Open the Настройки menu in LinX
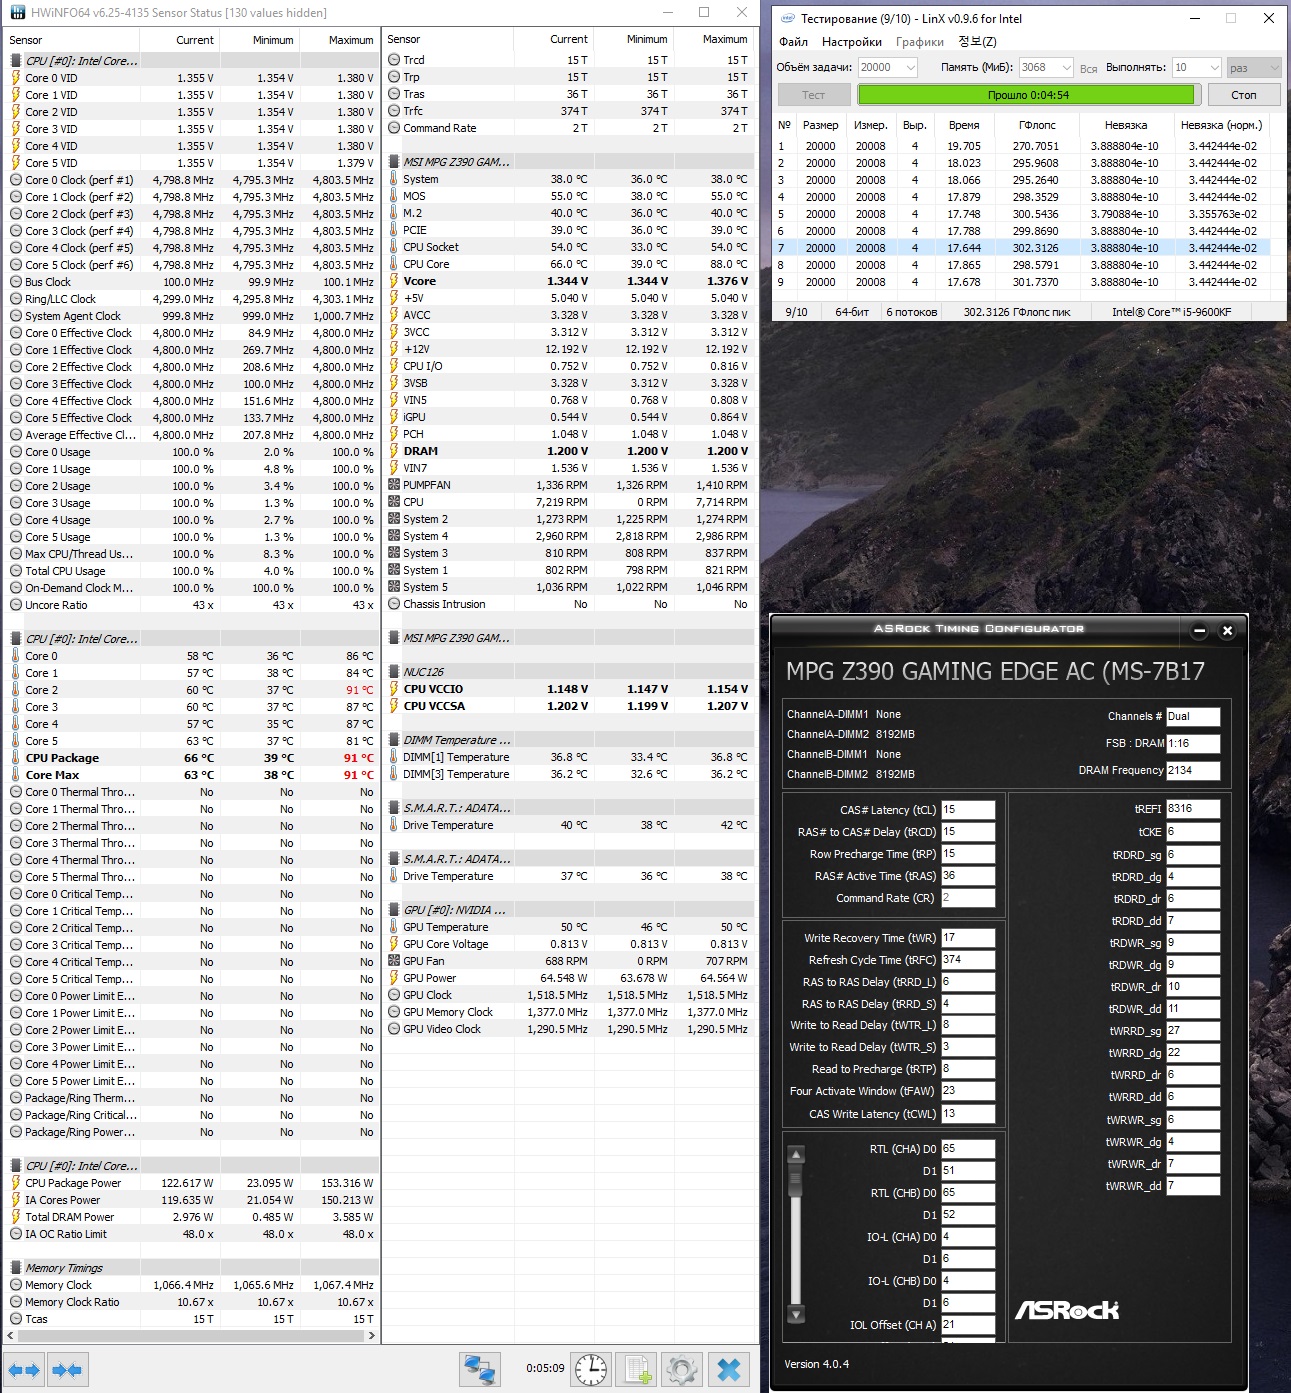 (852, 42)
